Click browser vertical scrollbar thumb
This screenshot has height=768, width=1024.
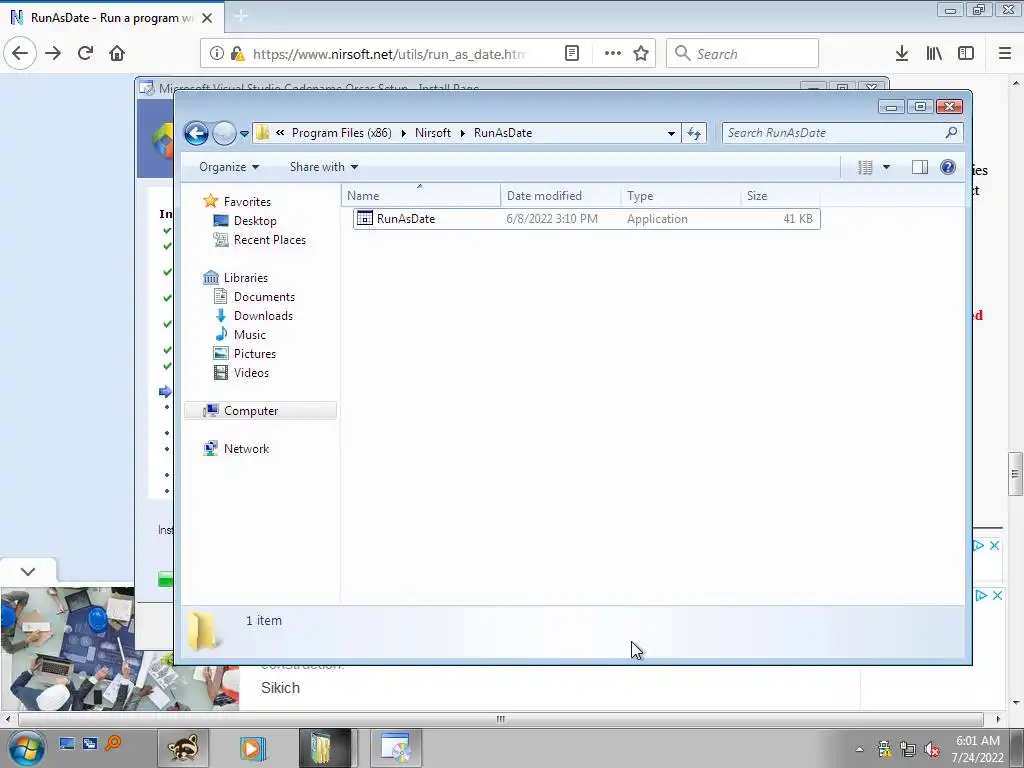click(x=1016, y=474)
